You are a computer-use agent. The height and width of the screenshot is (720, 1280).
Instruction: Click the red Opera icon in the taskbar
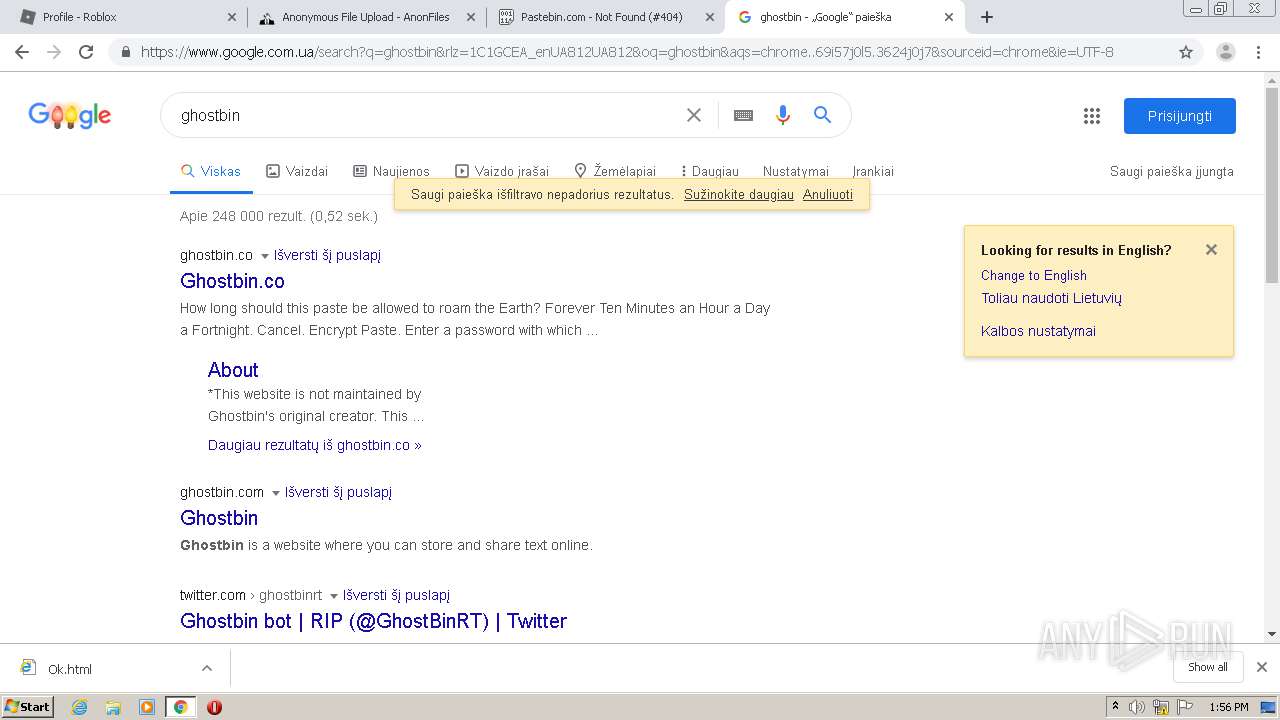[x=214, y=707]
